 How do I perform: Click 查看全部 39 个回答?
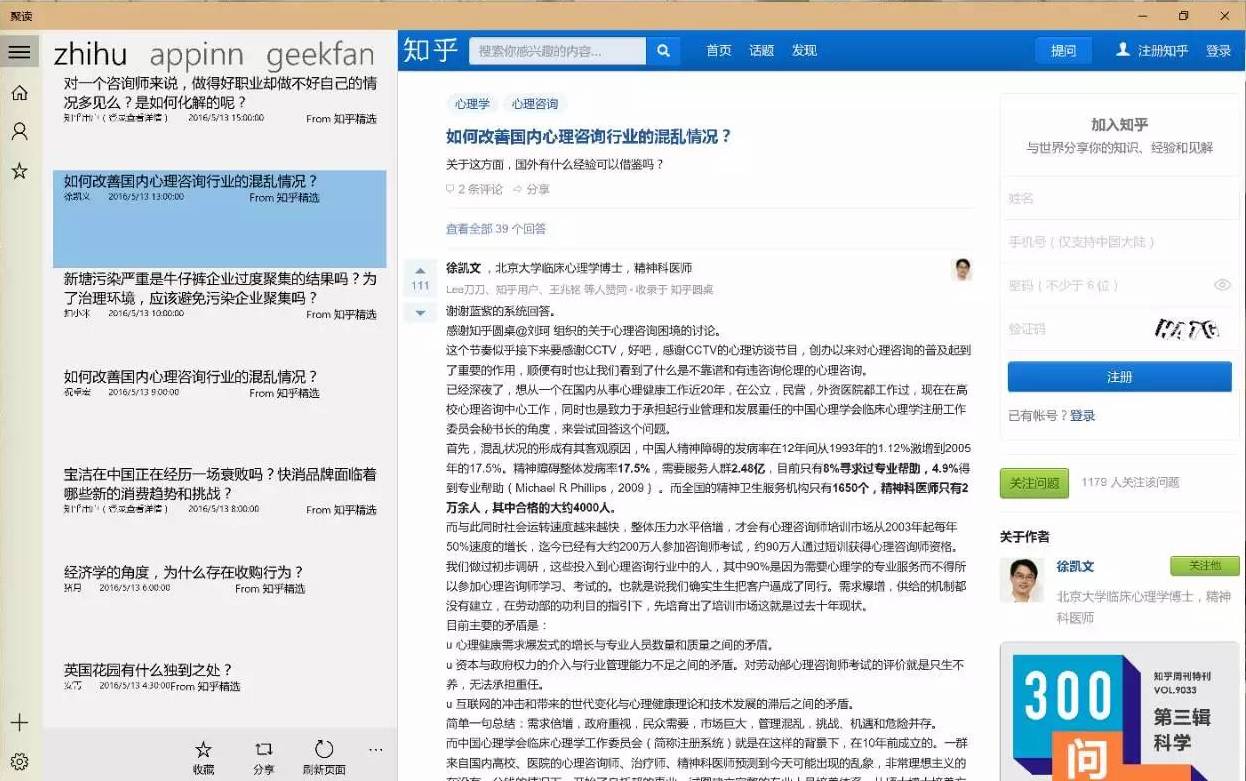tap(496, 229)
